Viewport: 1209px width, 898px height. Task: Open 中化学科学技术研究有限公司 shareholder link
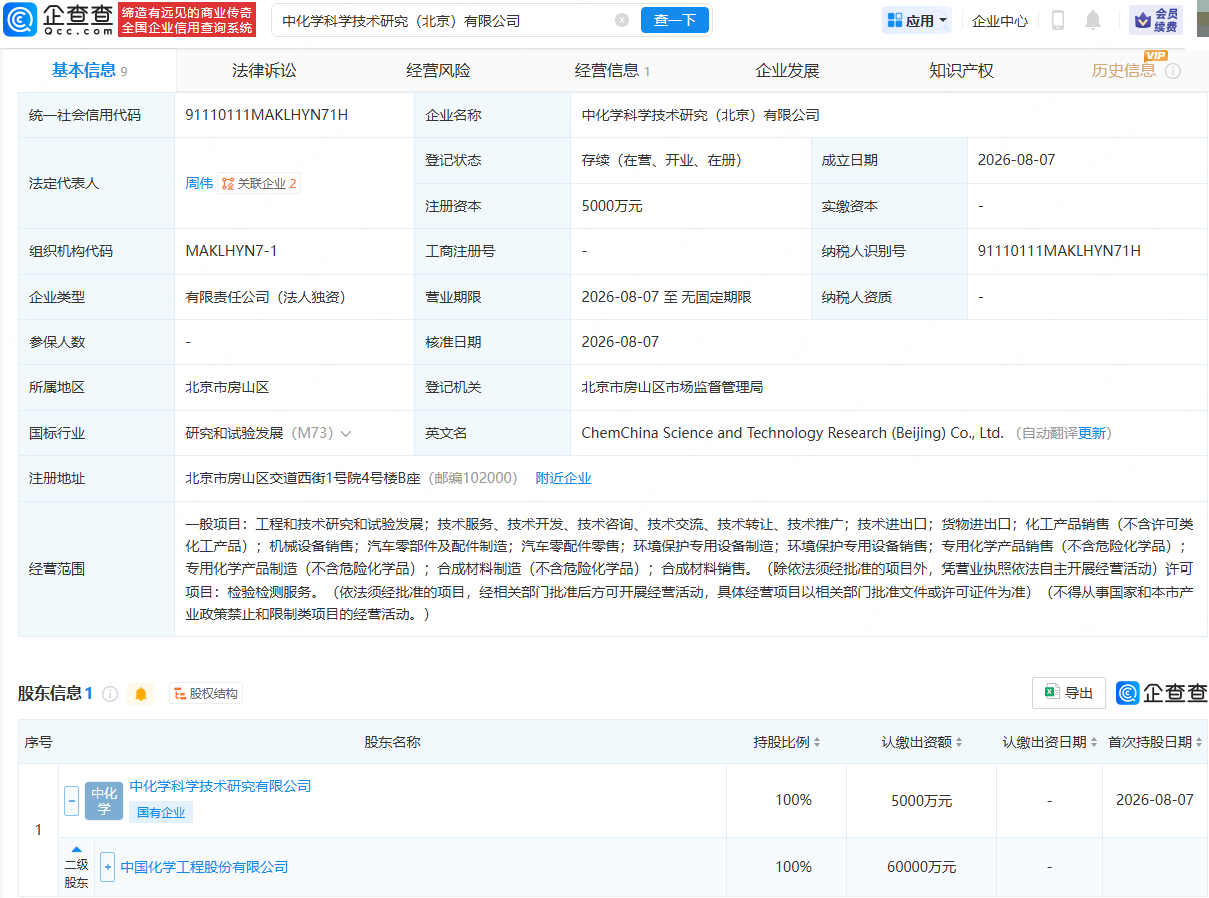(x=220, y=787)
